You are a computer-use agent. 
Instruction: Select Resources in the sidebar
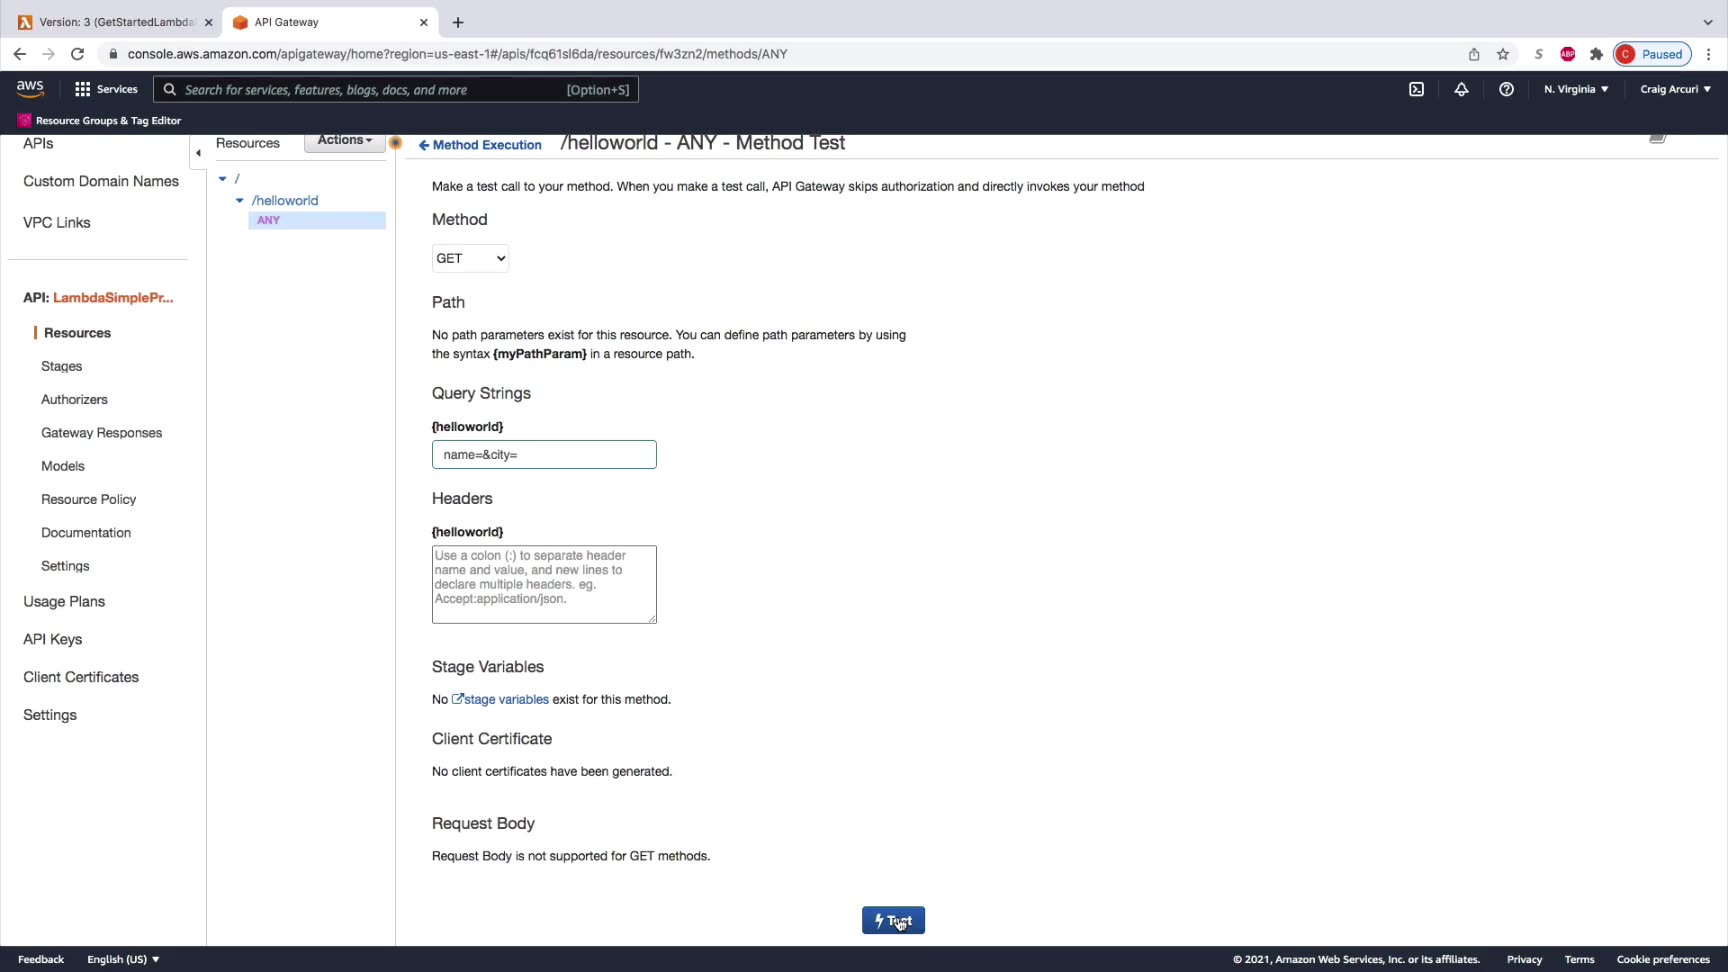pos(77,333)
